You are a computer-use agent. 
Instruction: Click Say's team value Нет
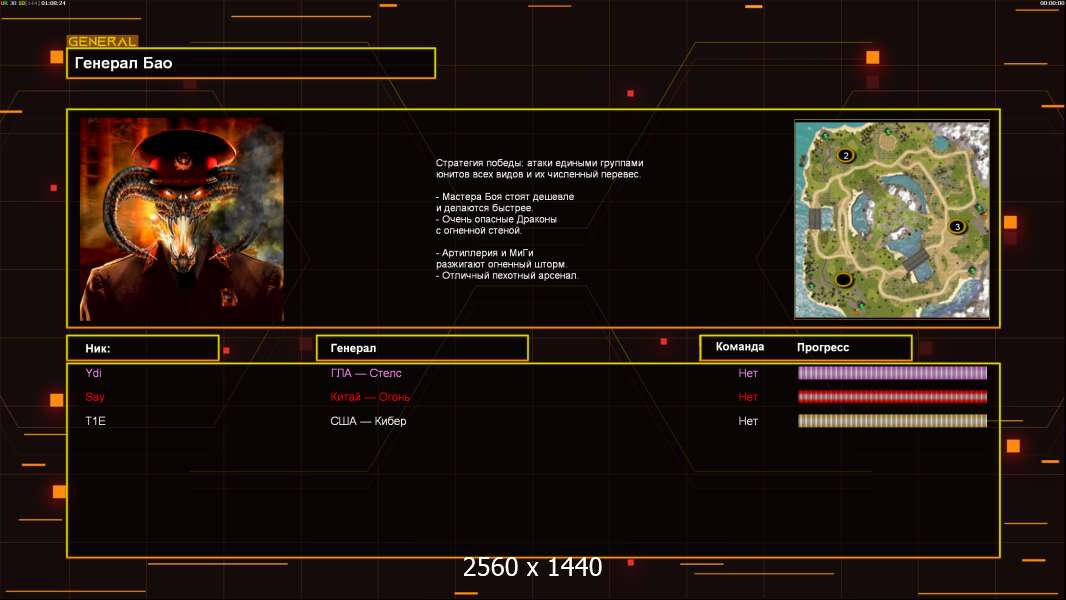tap(748, 397)
